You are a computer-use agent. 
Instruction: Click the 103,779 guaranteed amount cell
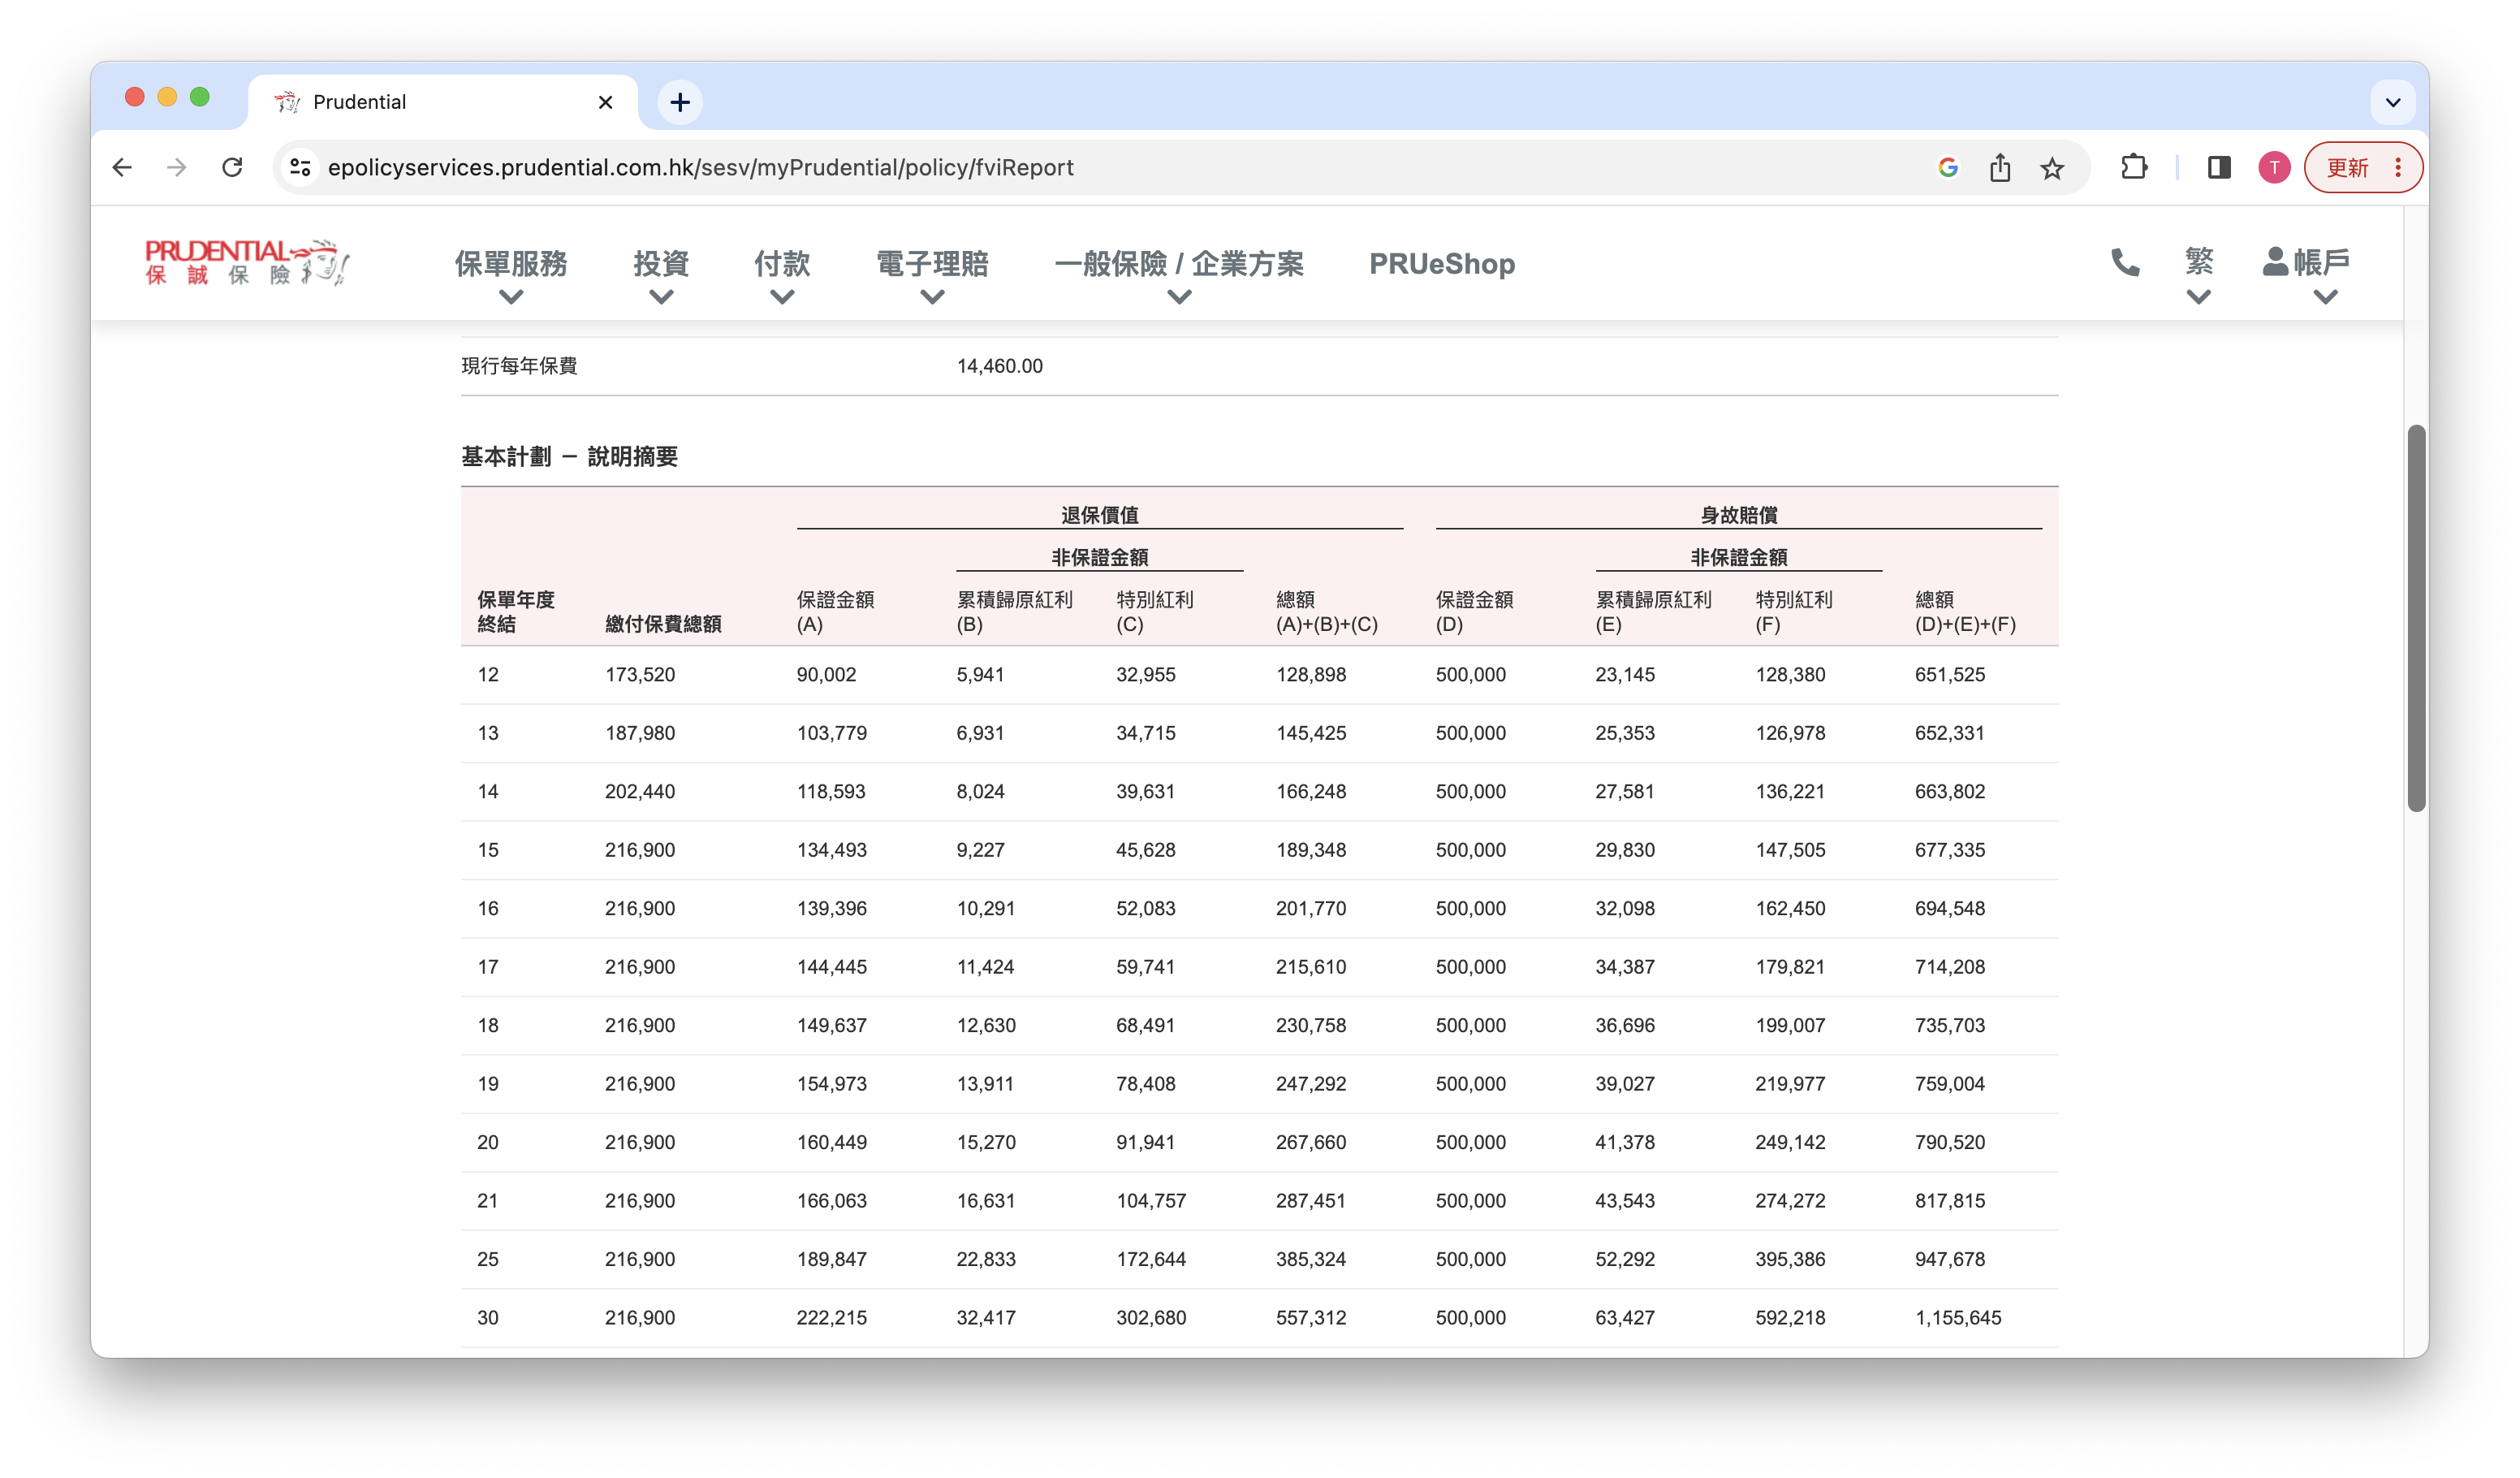coord(831,733)
